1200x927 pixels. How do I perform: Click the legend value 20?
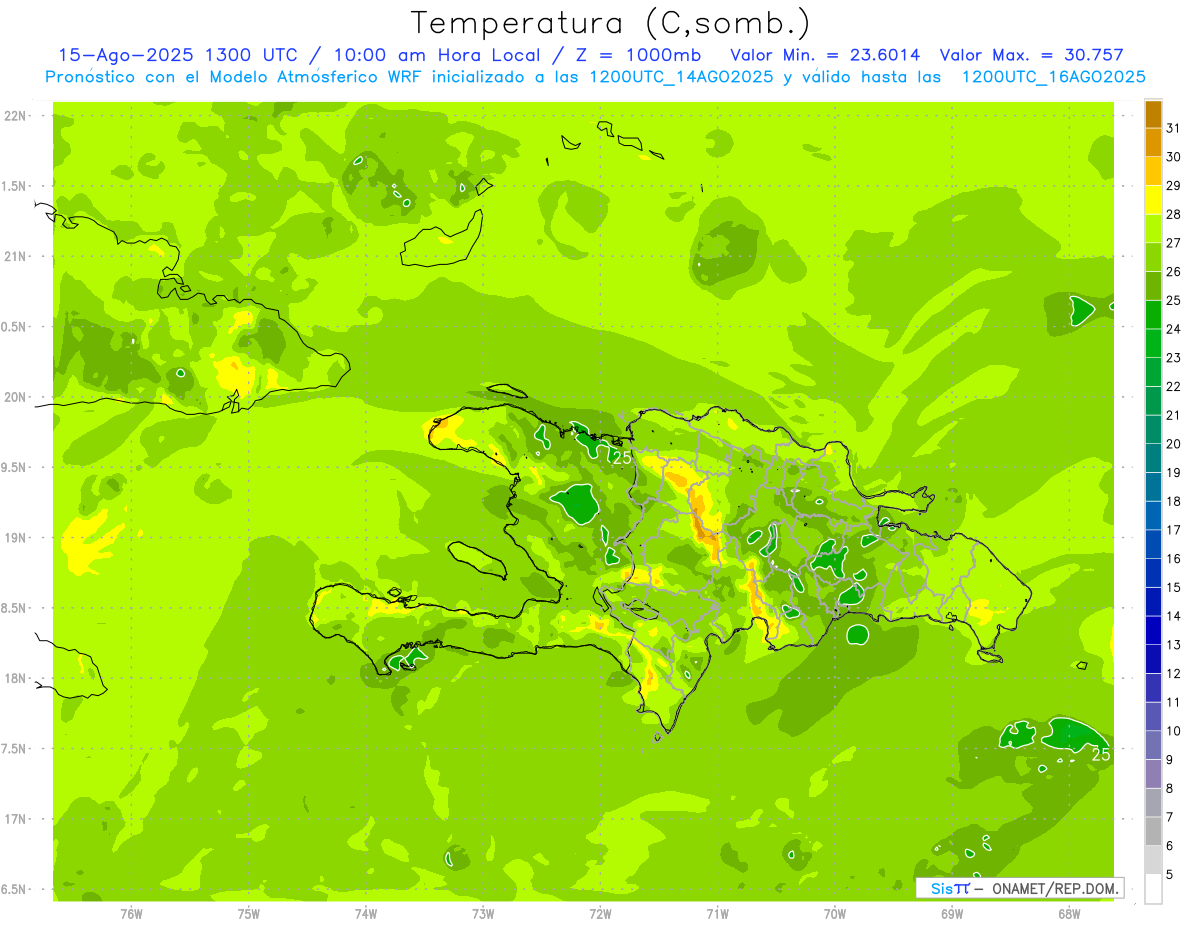point(1174,444)
